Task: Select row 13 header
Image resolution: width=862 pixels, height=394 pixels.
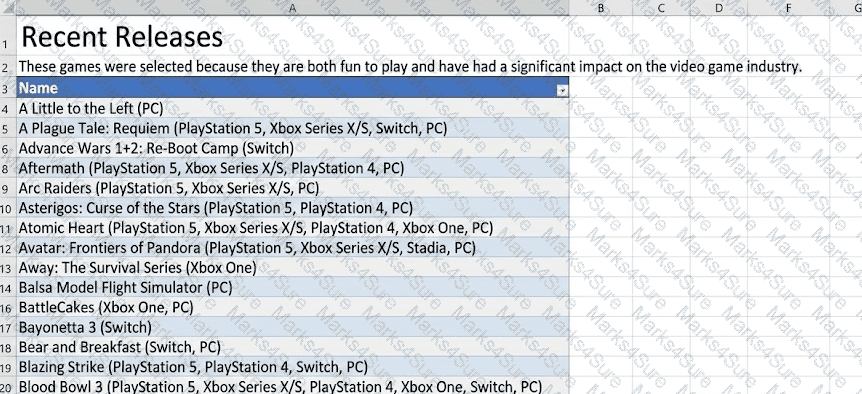Action: [x=8, y=268]
